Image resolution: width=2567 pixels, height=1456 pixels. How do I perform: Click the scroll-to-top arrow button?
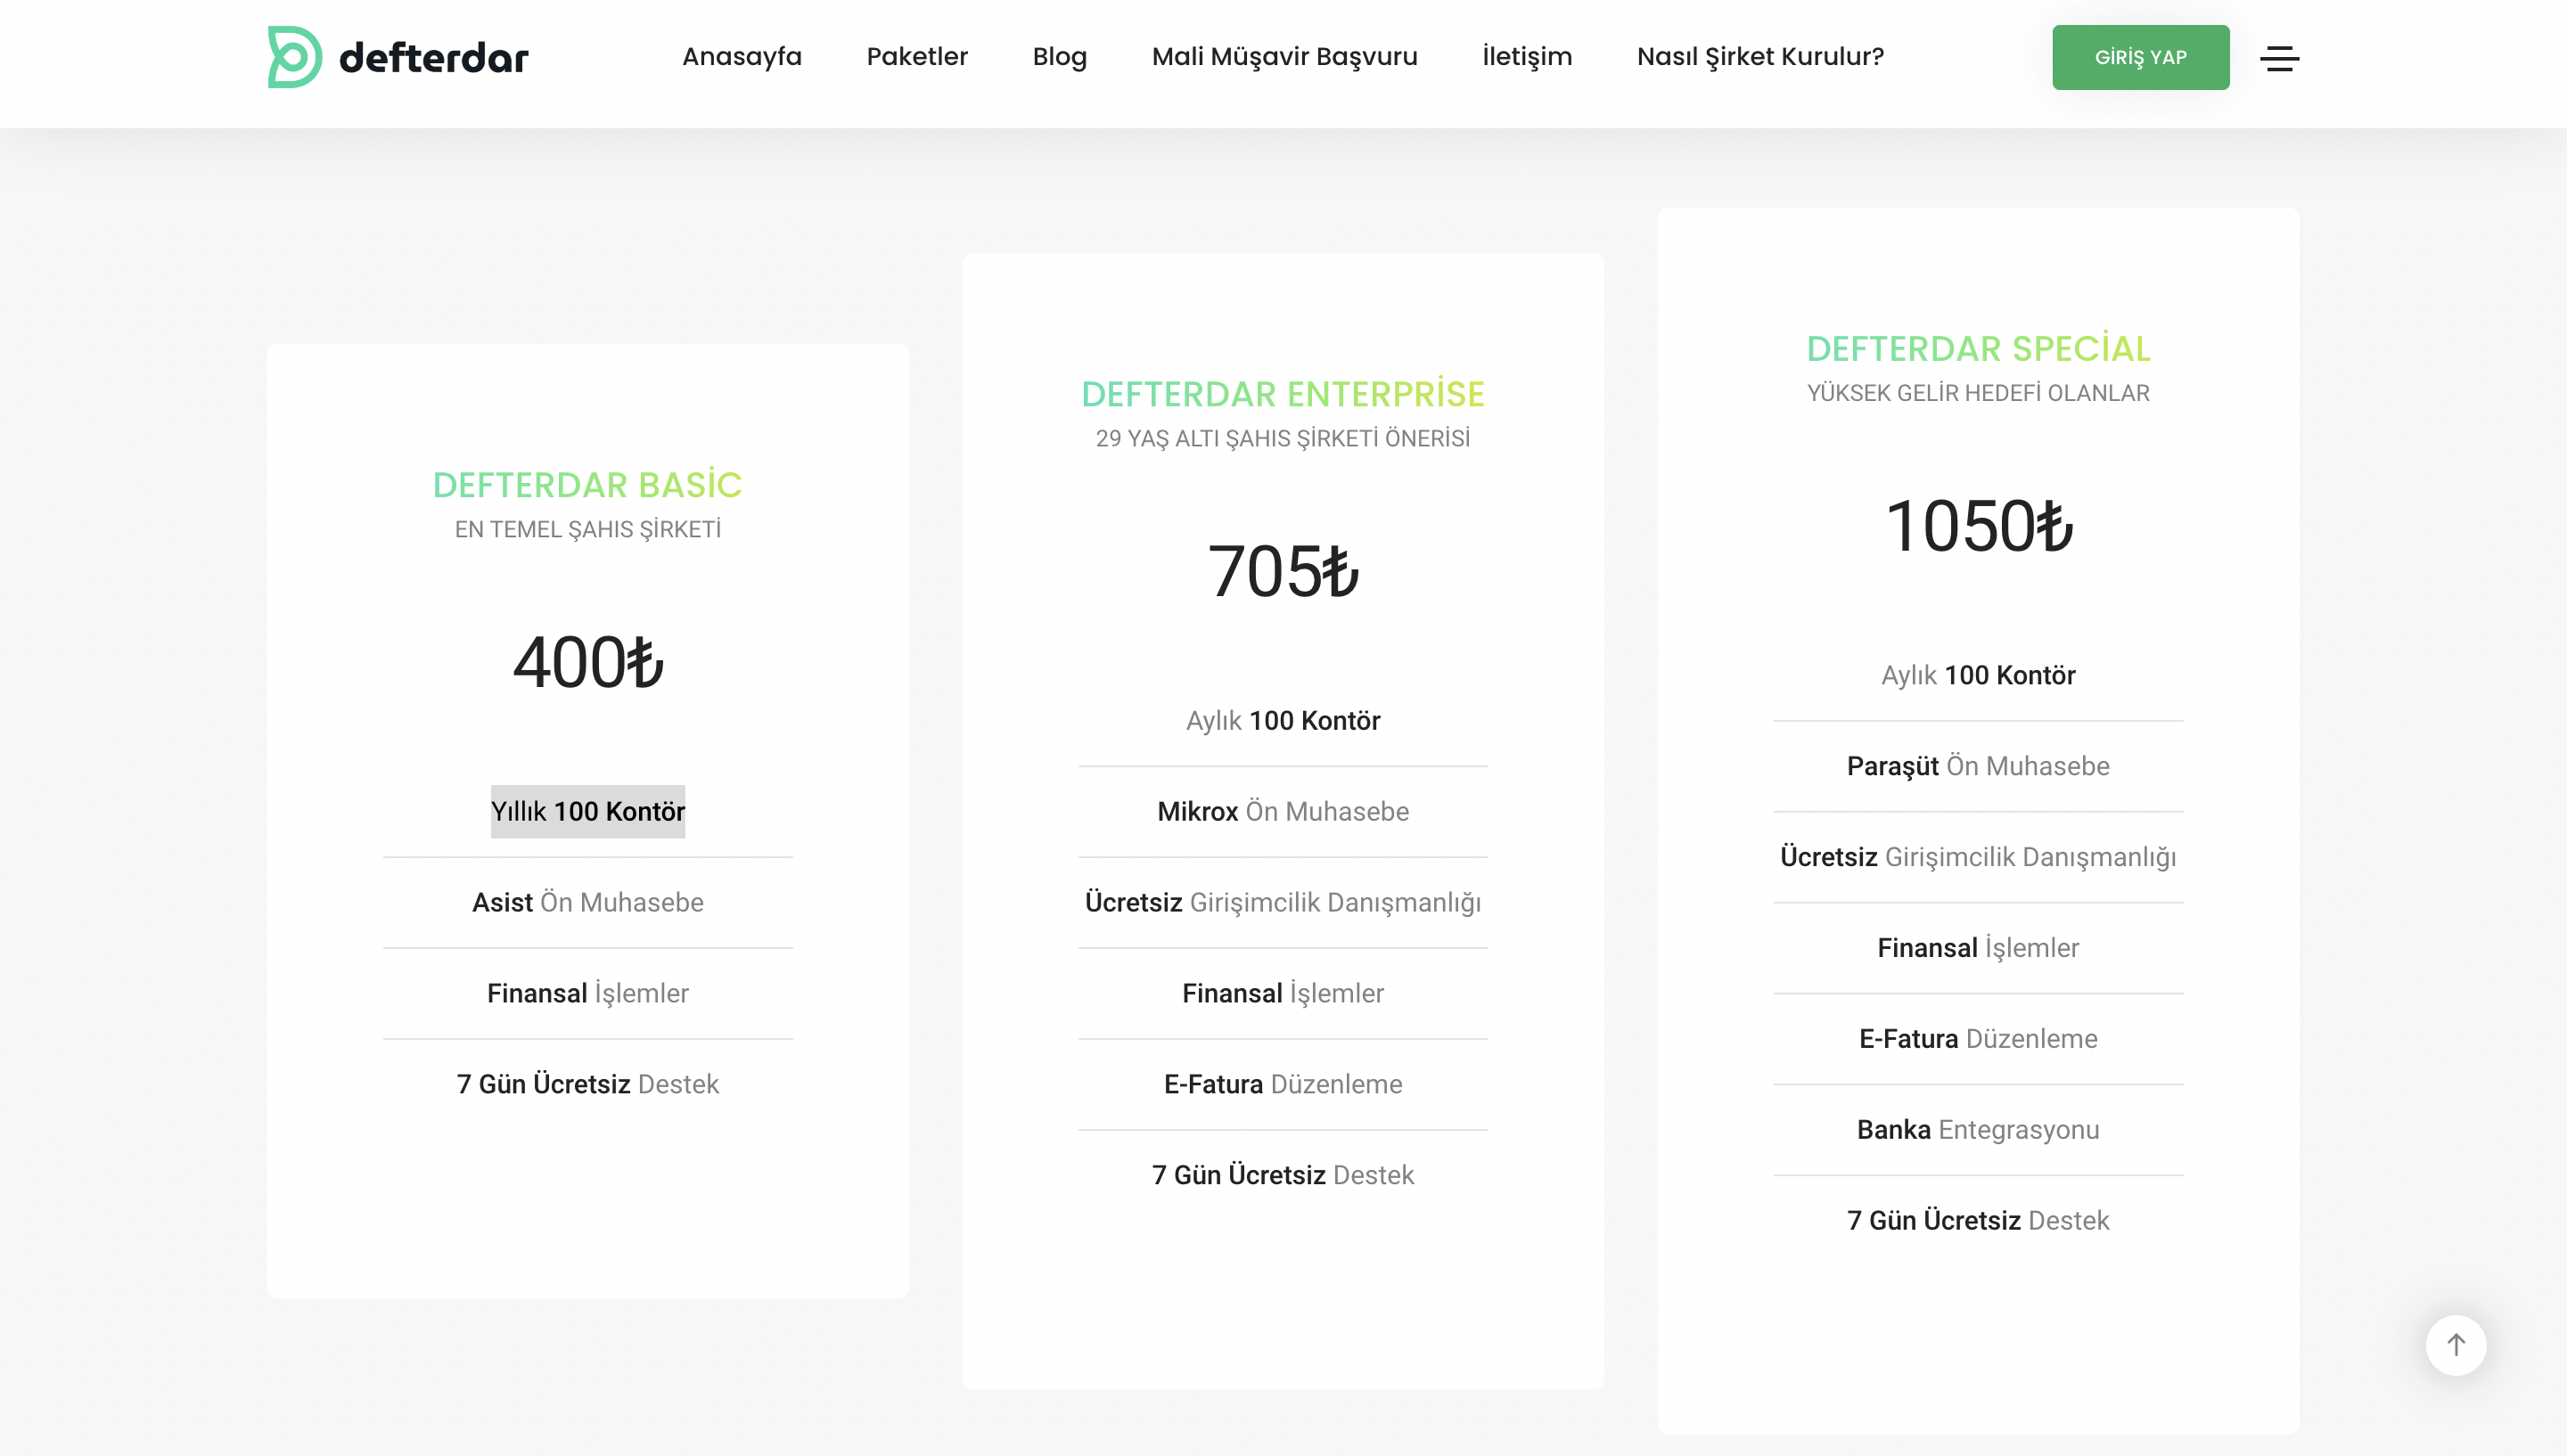(2455, 1345)
